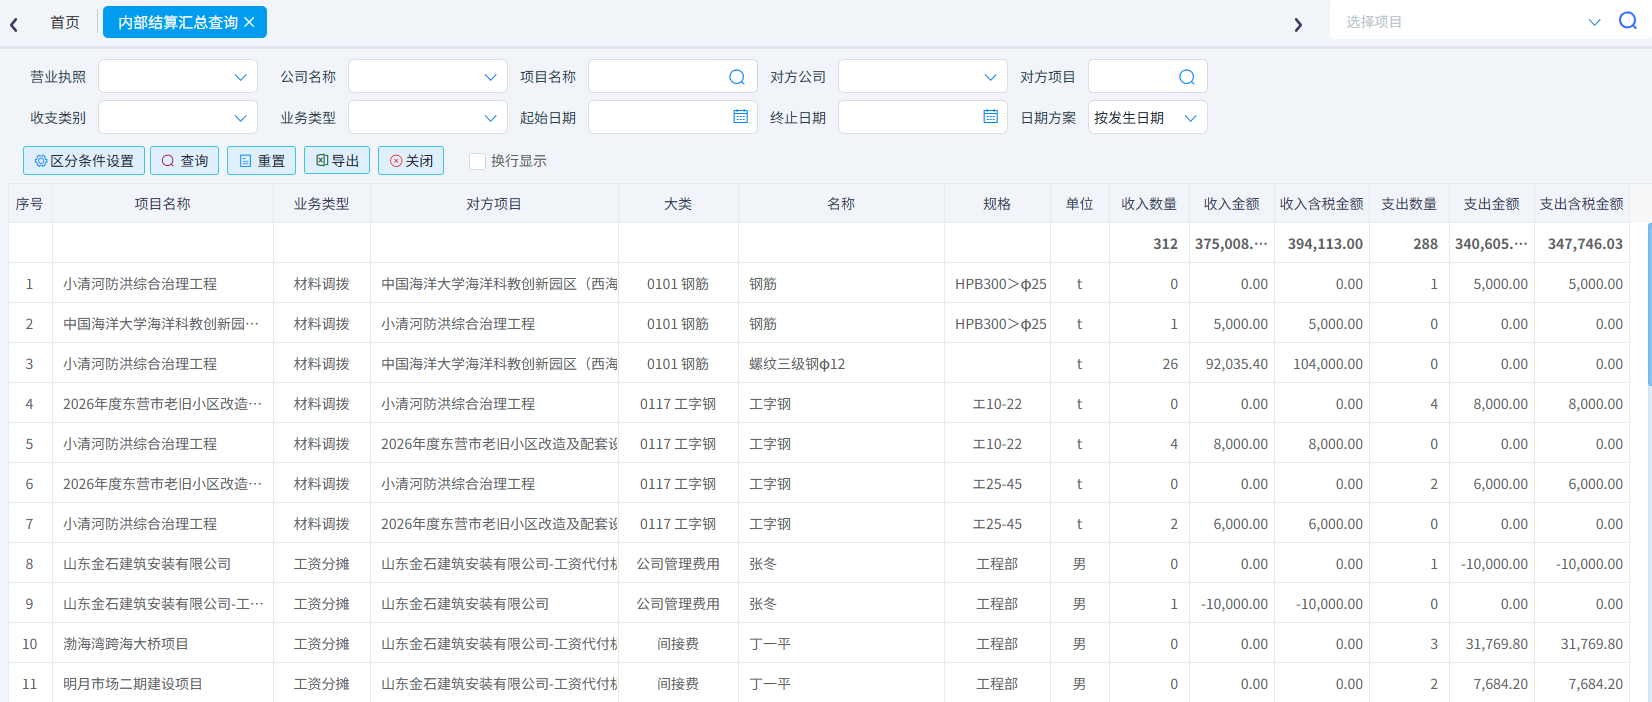Expand the 对方公司 dropdown
The height and width of the screenshot is (702, 1652).
pos(990,77)
